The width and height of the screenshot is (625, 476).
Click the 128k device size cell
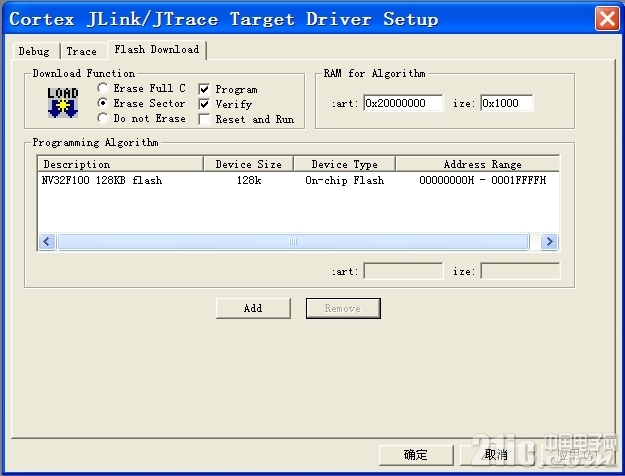249,181
